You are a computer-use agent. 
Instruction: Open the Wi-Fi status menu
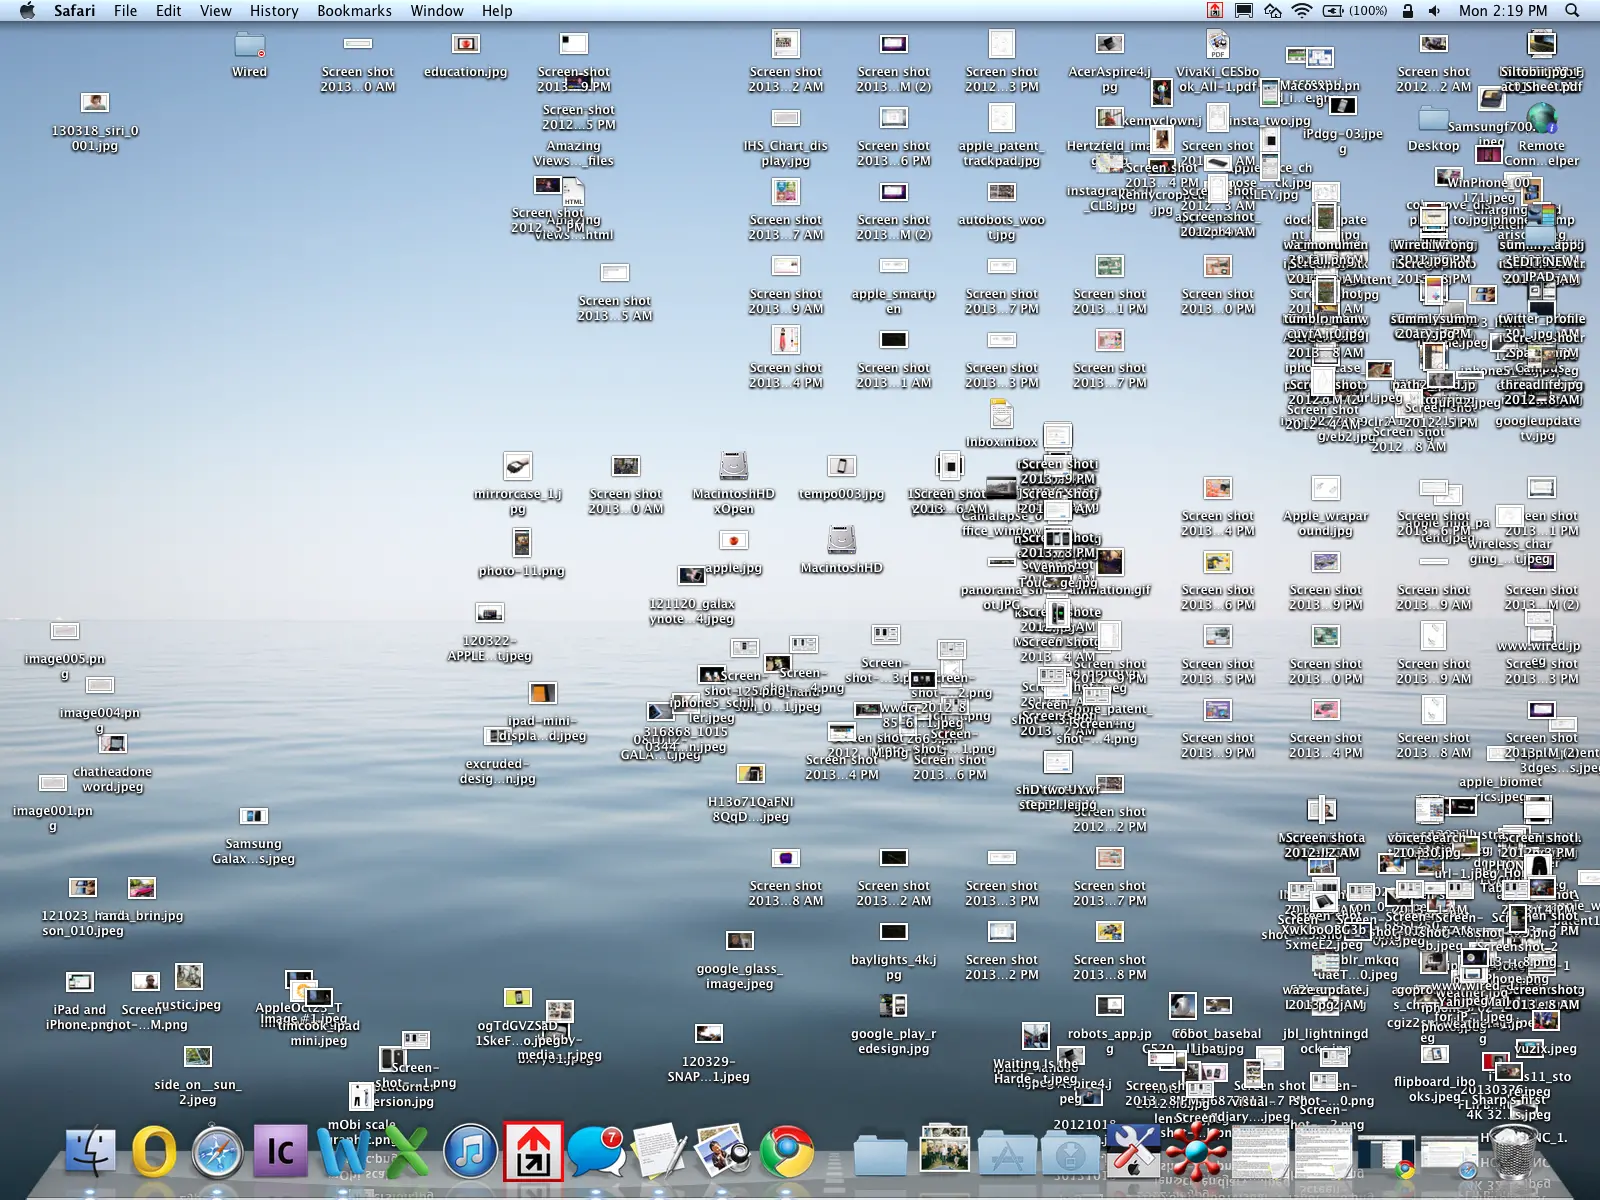(1301, 11)
